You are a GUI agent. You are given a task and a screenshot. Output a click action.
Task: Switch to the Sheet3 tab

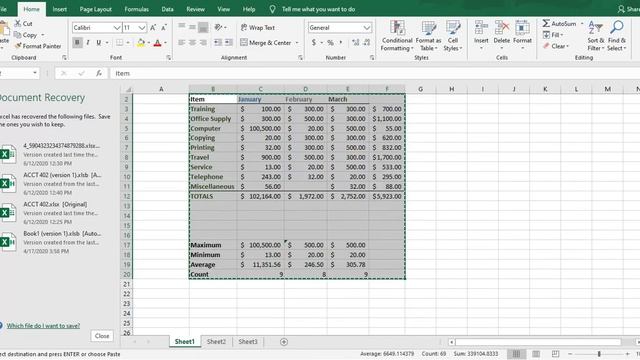(x=248, y=342)
